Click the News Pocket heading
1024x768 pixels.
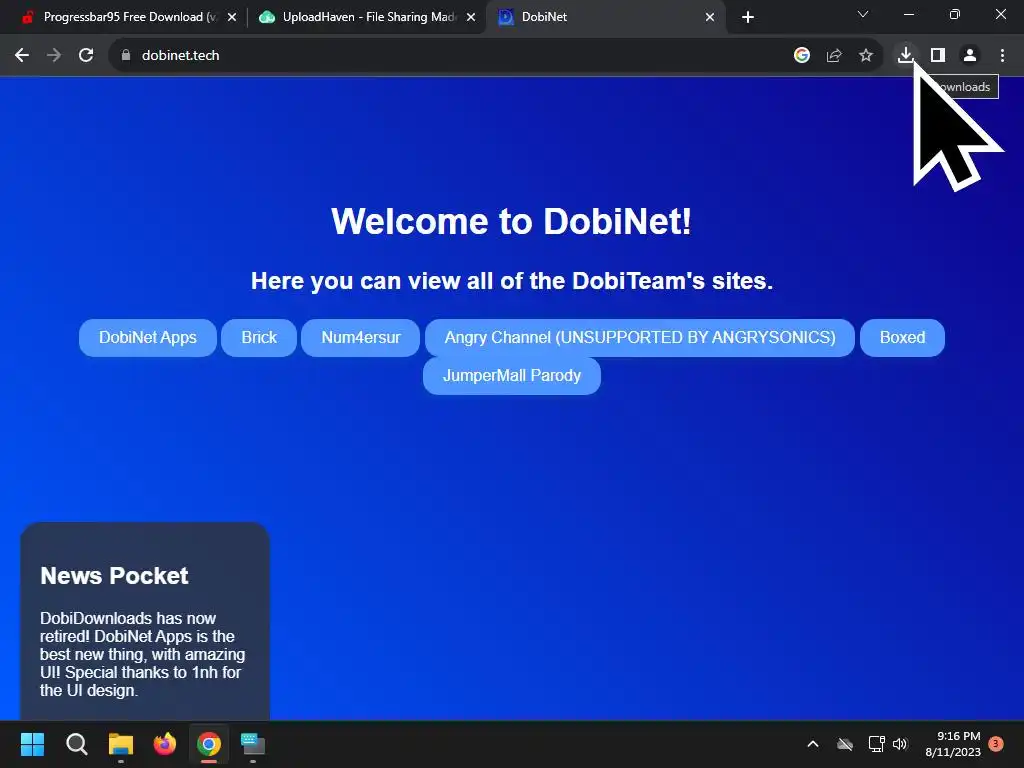point(114,575)
